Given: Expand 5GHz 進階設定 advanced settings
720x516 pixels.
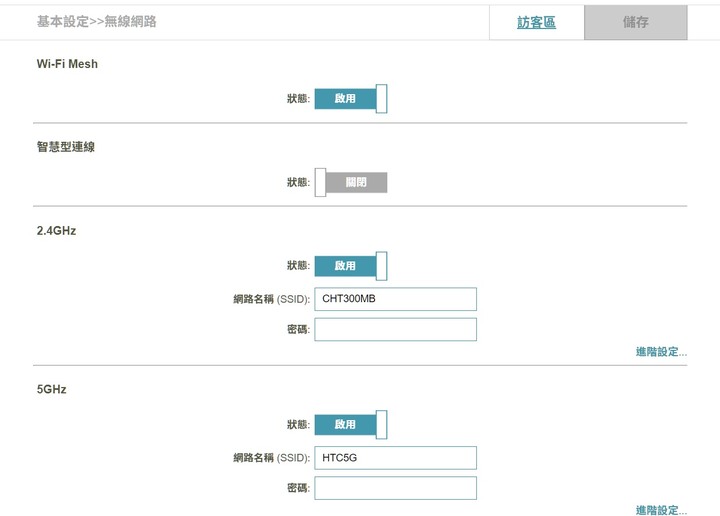Looking at the screenshot, I should 661,510.
